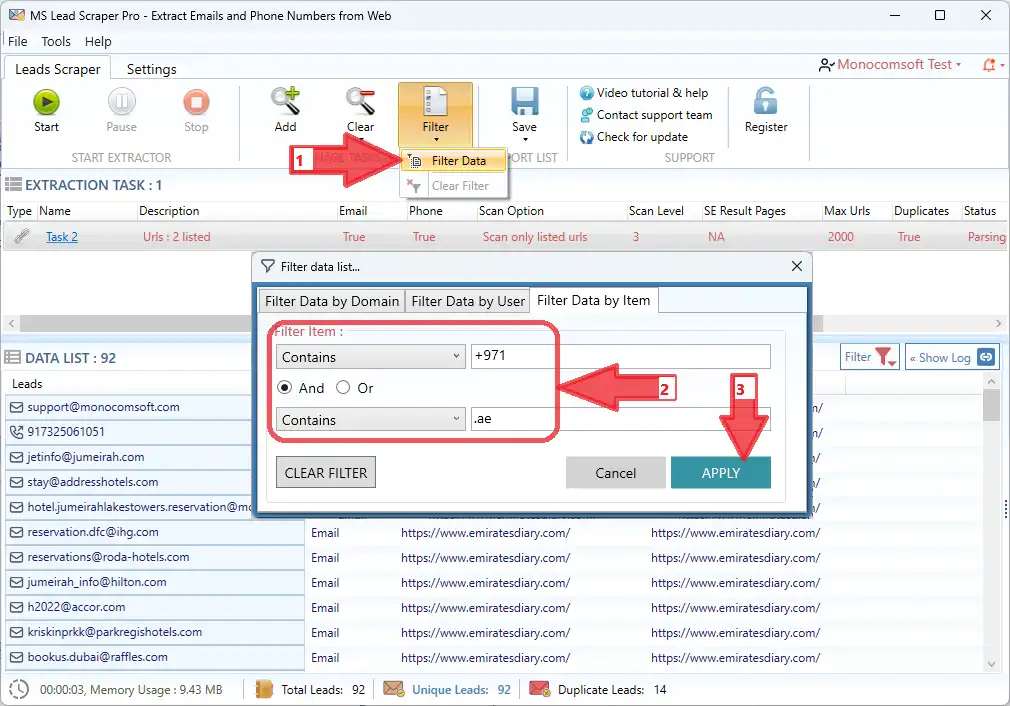The height and width of the screenshot is (706, 1010).
Task: Click the Filter funnel button in data list
Action: [x=870, y=358]
